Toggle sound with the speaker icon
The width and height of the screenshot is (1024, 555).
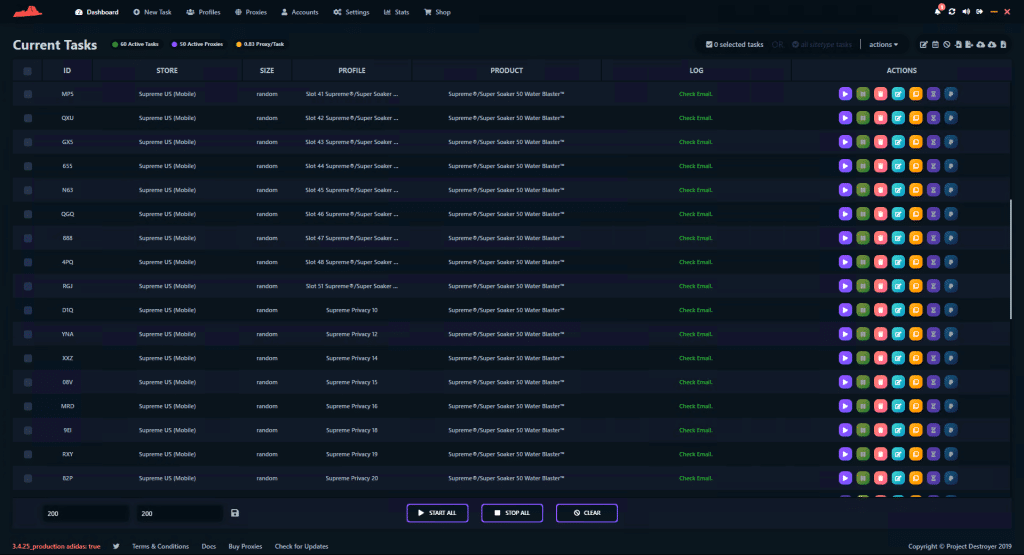(966, 12)
